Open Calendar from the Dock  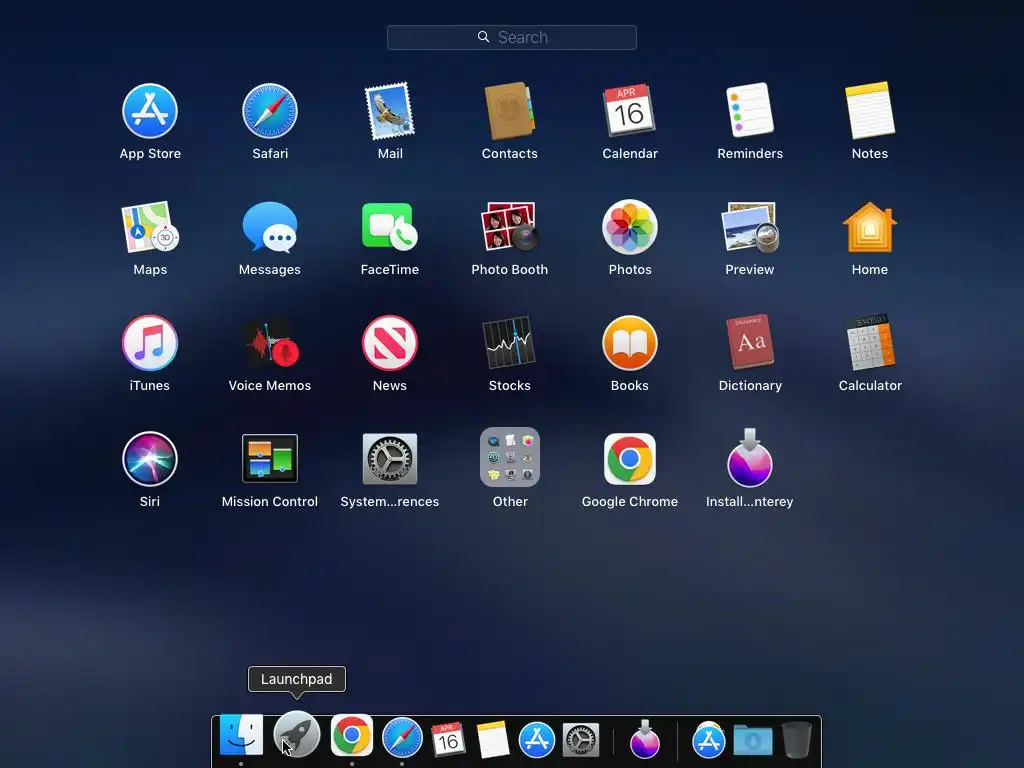[x=447, y=739]
